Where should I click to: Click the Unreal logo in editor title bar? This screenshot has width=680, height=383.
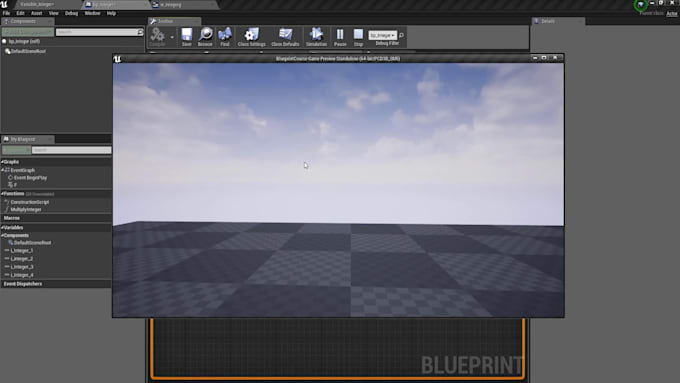4,4
